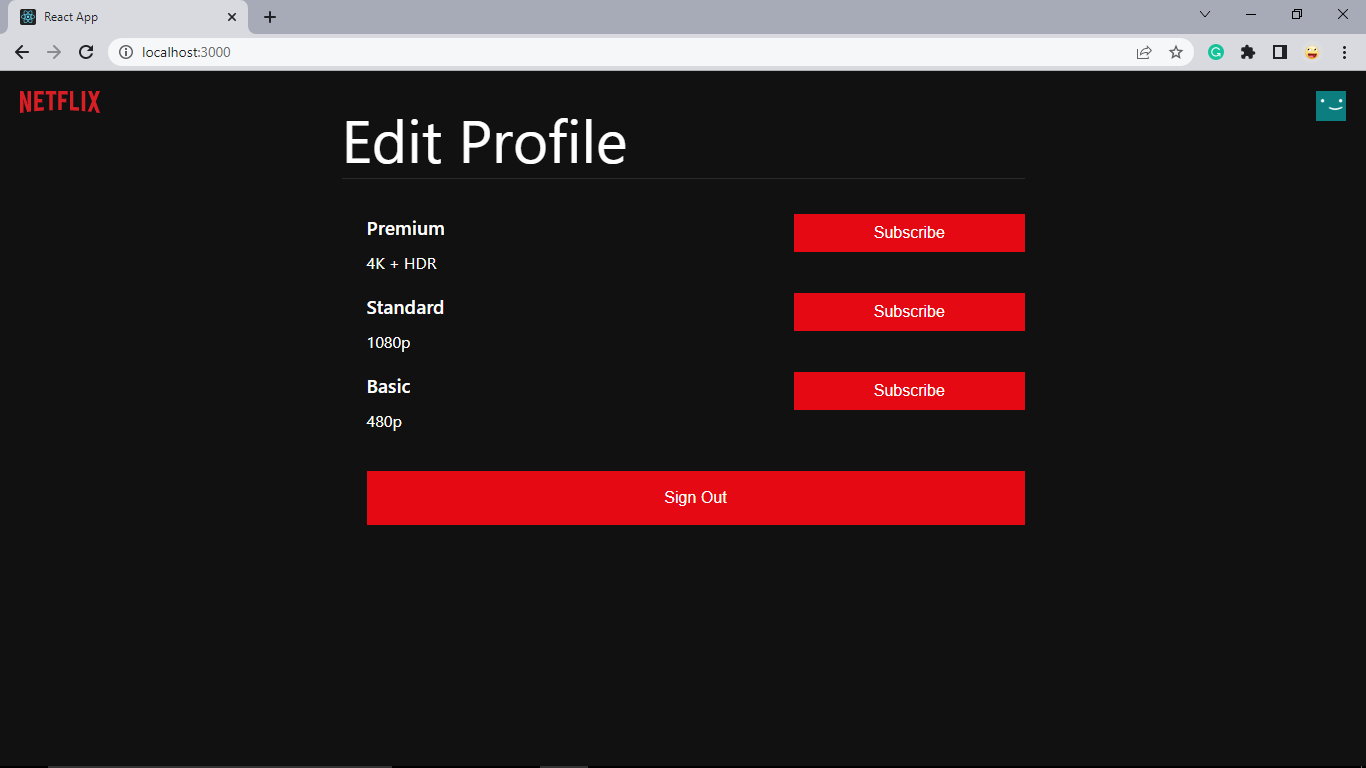Click the Sign Out button

point(695,497)
